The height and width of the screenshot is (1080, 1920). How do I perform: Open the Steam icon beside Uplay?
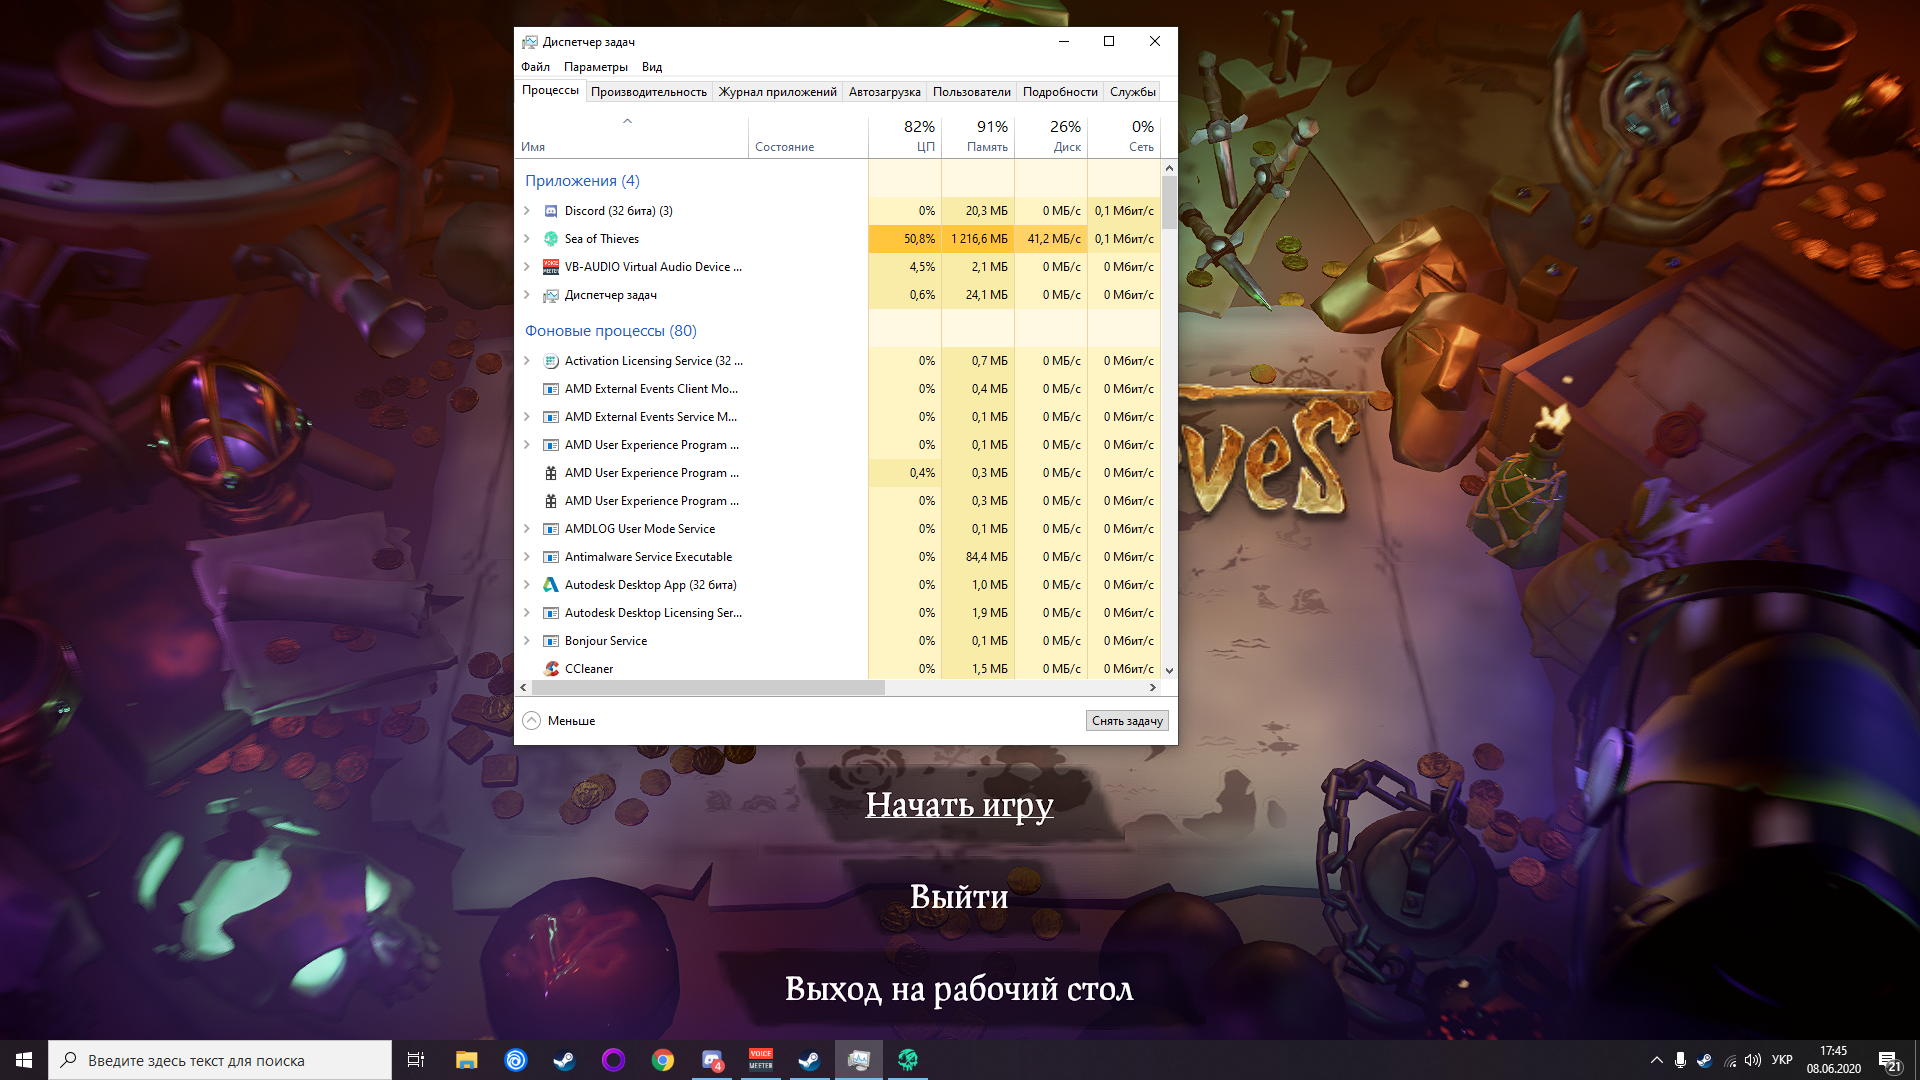pos(564,1060)
